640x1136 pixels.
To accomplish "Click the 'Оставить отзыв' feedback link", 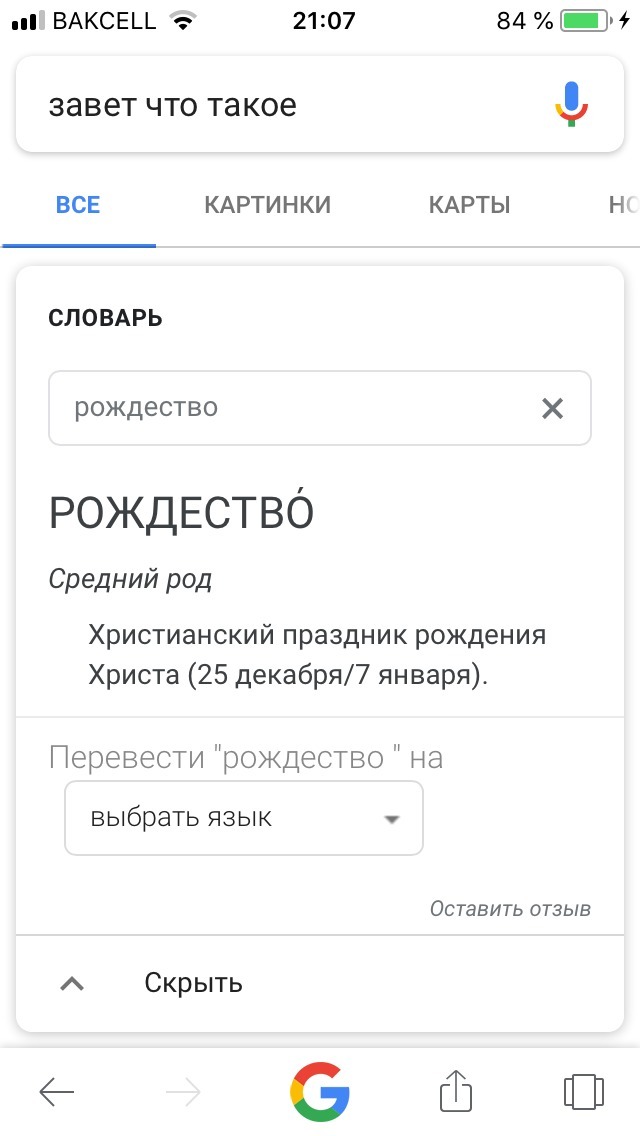I will pos(510,909).
